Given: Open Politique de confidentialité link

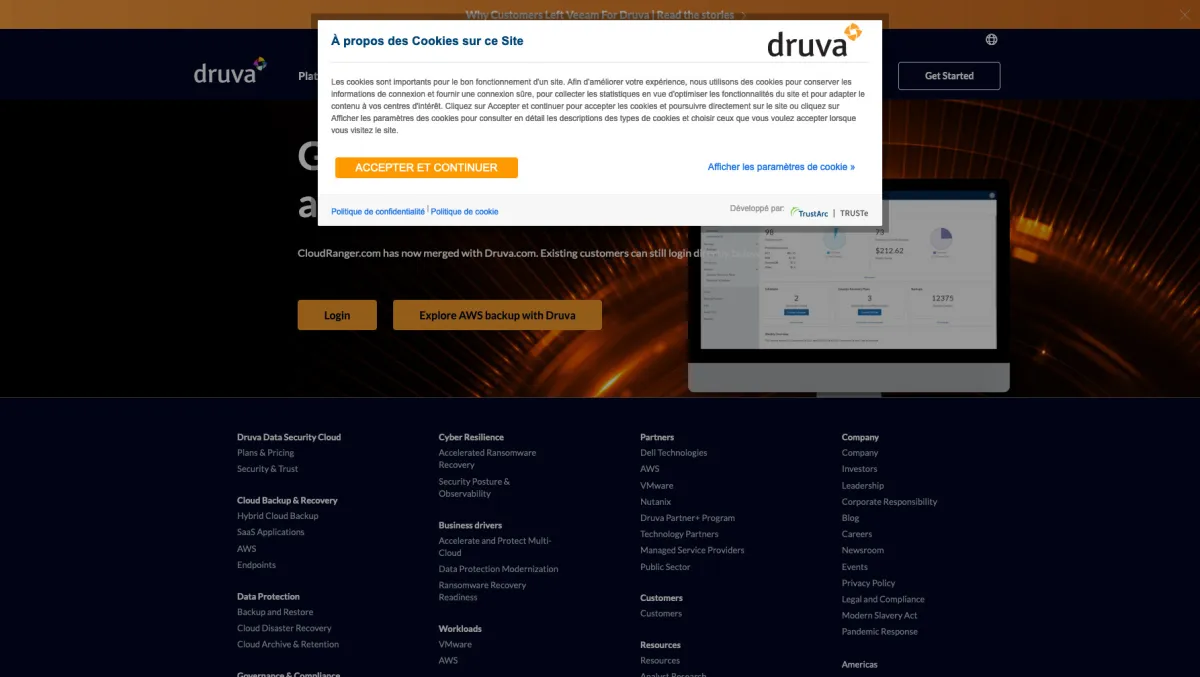Looking at the screenshot, I should [x=378, y=212].
